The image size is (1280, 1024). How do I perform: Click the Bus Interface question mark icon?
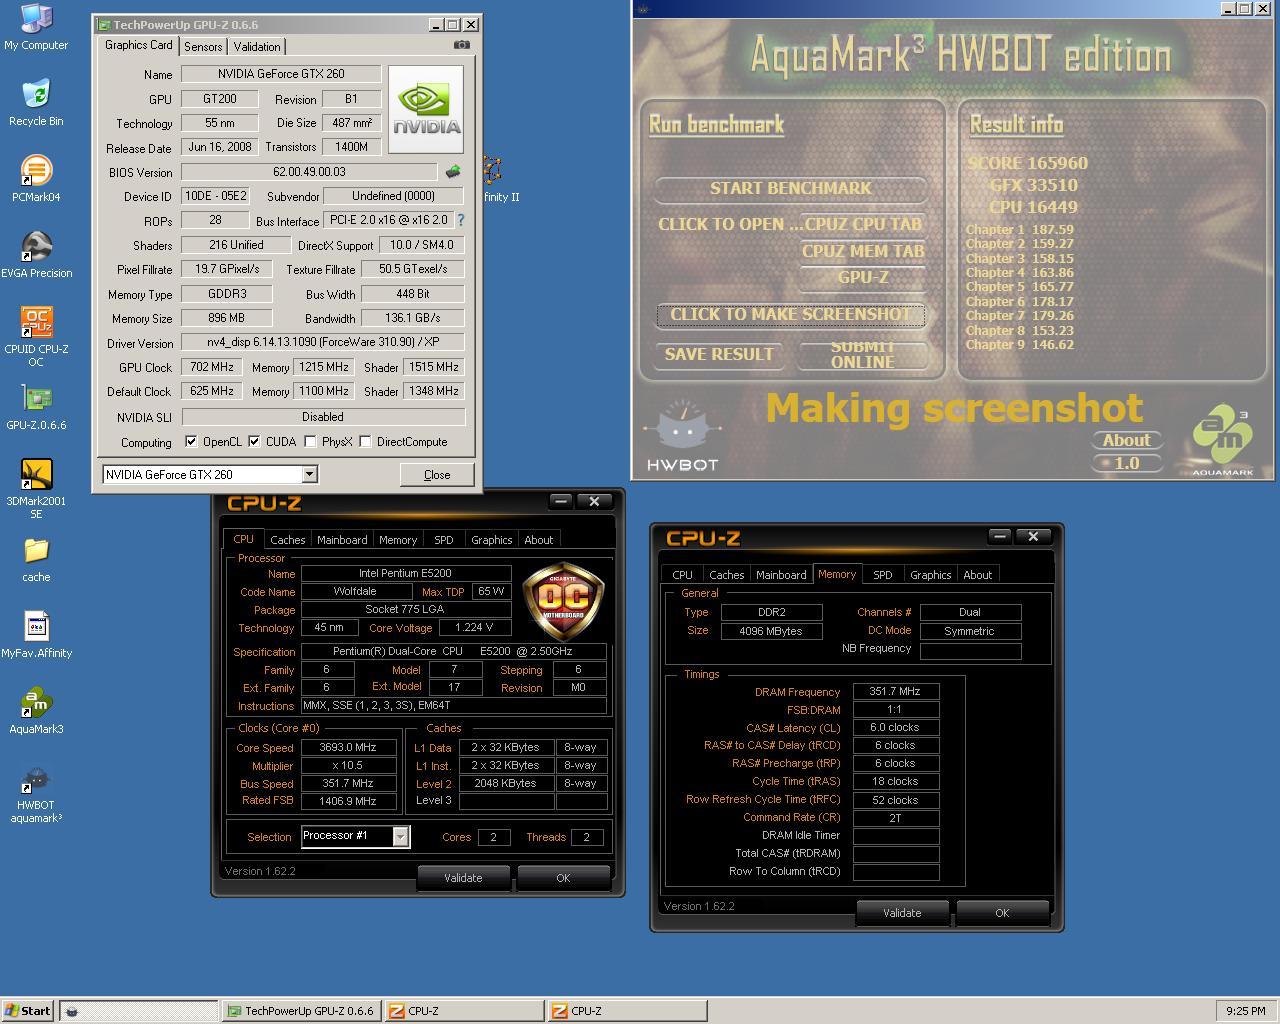(461, 220)
